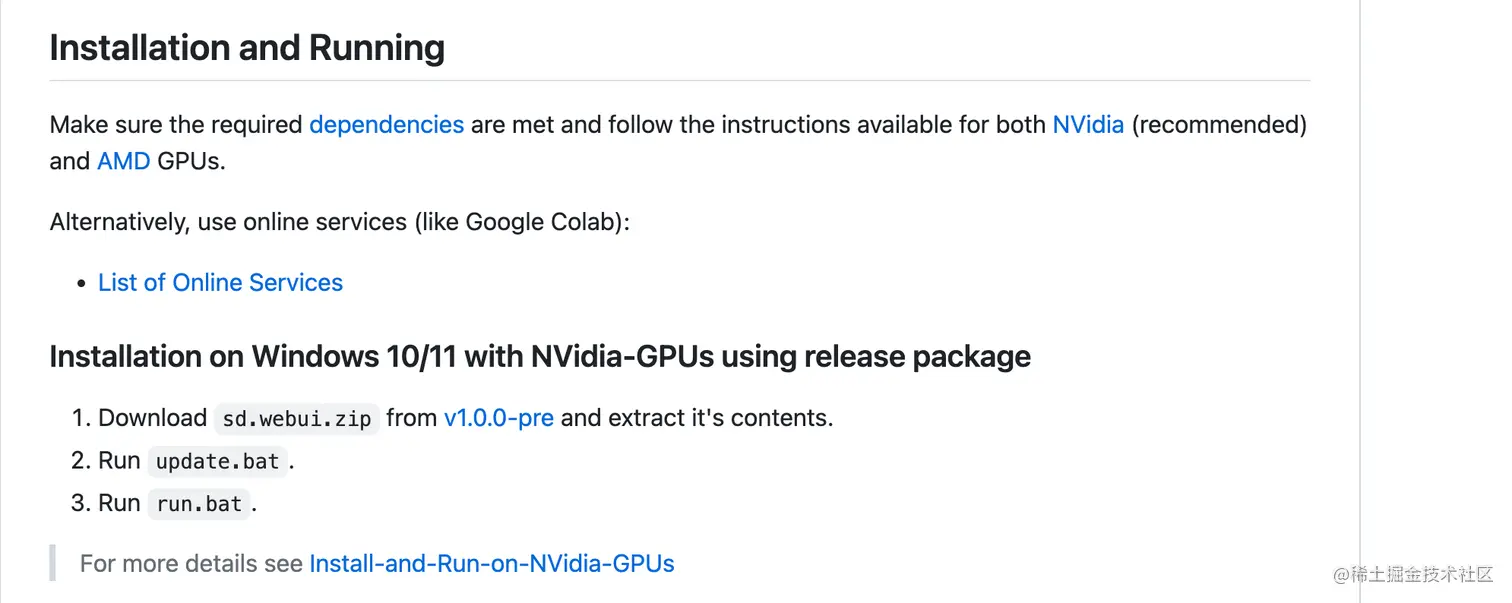Click 'For more details see' text
The width and height of the screenshot is (1512, 603).
pyautogui.click(x=191, y=564)
